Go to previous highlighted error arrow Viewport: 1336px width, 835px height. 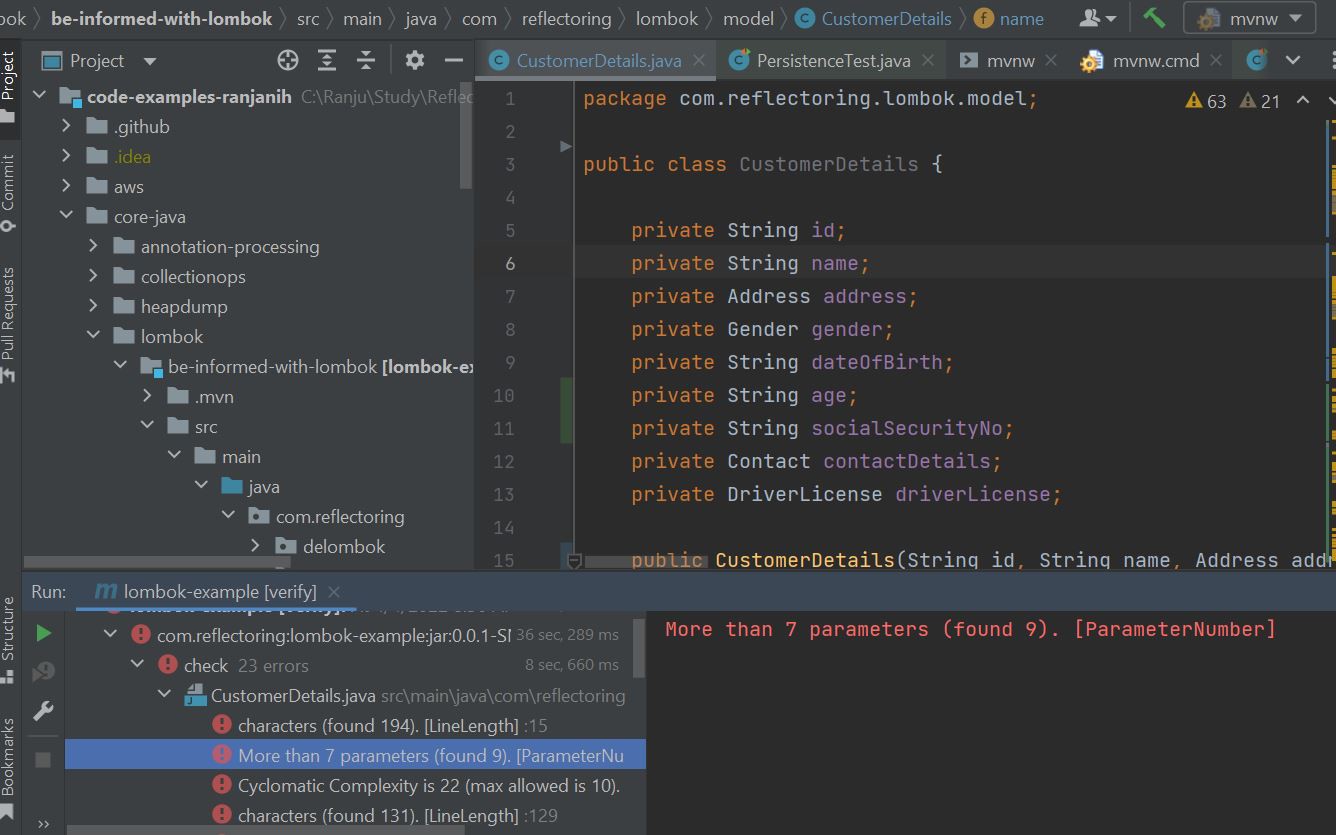[x=1303, y=100]
